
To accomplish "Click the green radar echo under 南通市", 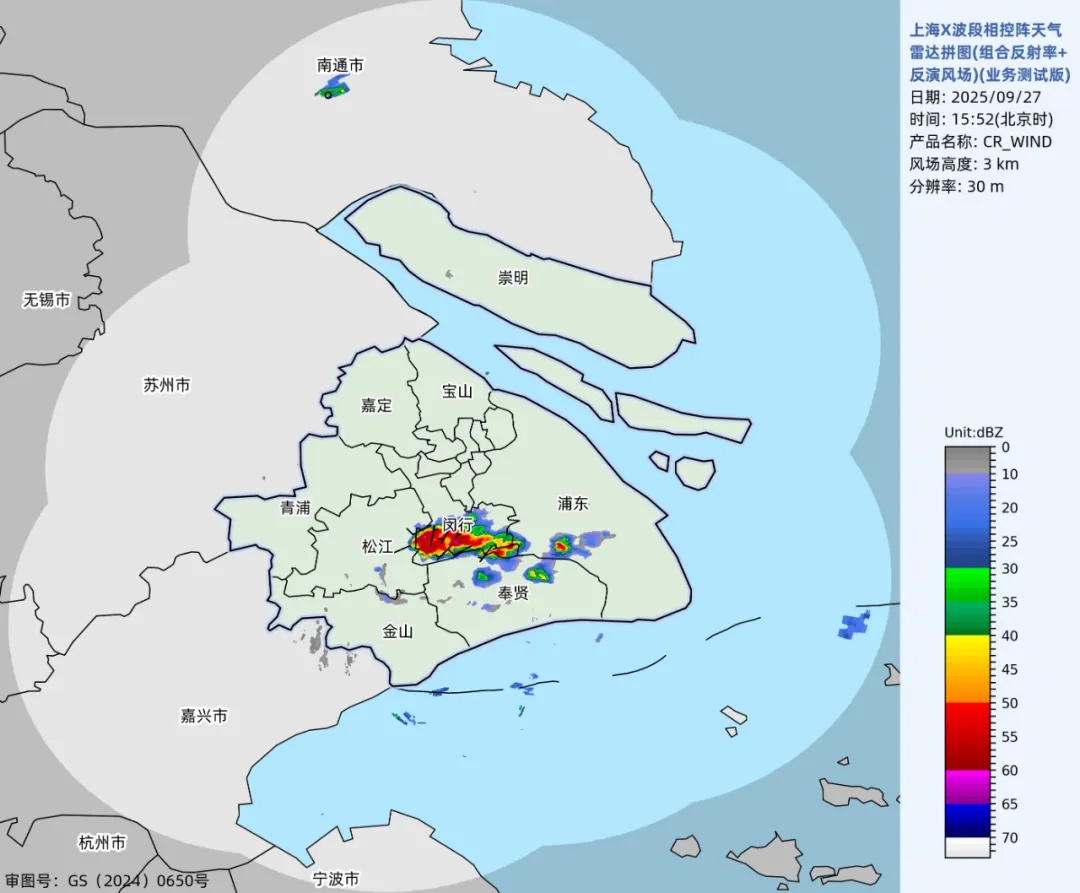I will click(x=331, y=90).
